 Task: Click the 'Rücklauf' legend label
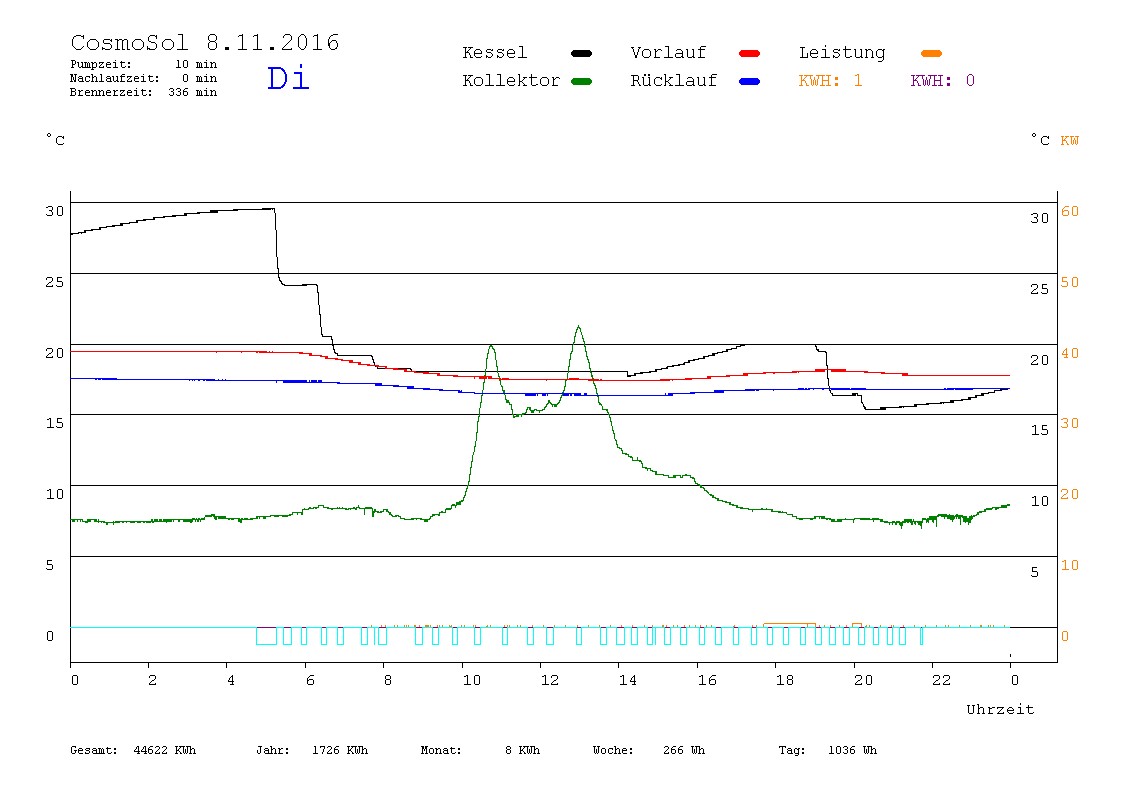click(674, 81)
